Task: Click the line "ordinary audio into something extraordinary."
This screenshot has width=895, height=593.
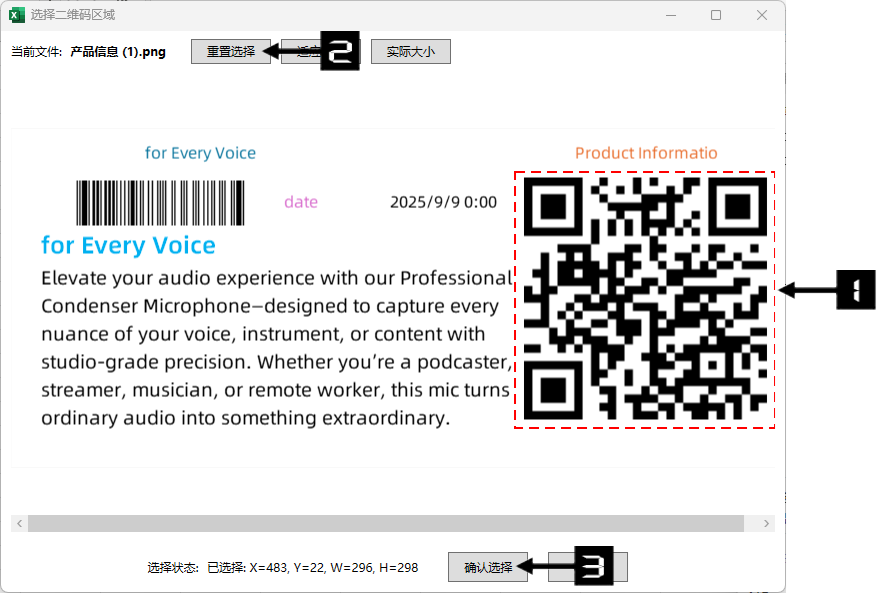Action: [245, 418]
